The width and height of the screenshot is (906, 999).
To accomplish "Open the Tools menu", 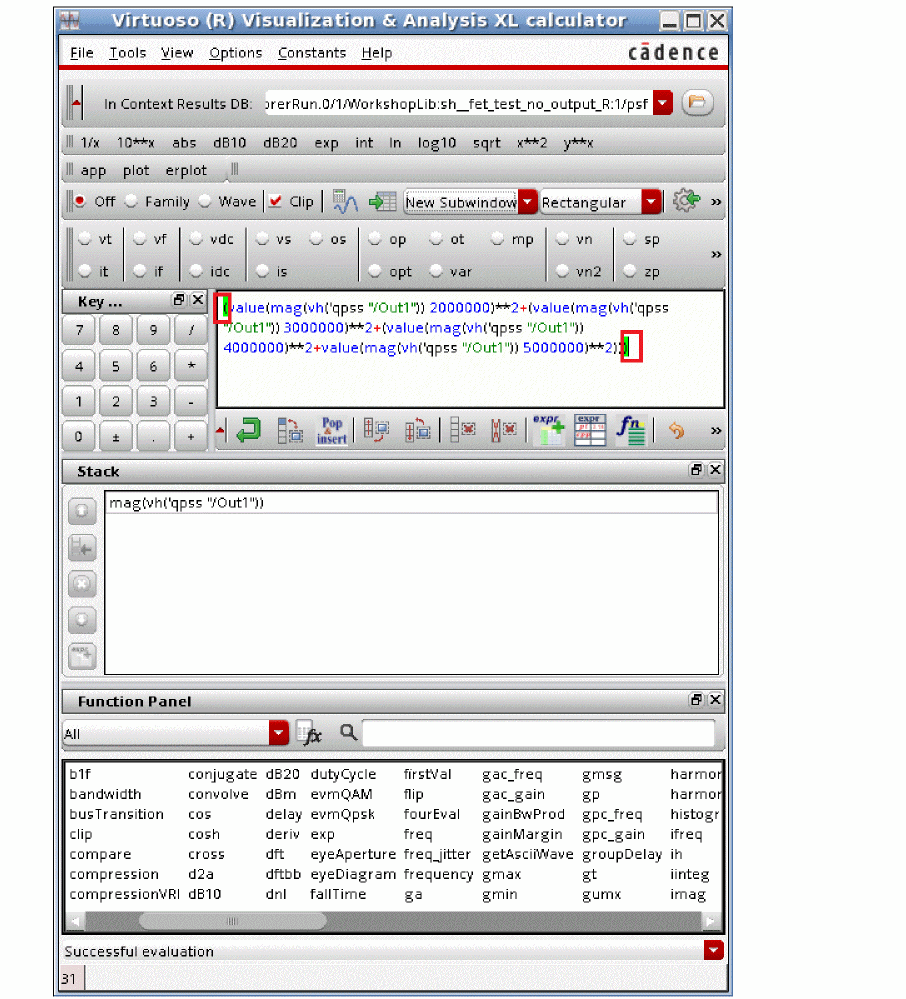I will point(127,53).
